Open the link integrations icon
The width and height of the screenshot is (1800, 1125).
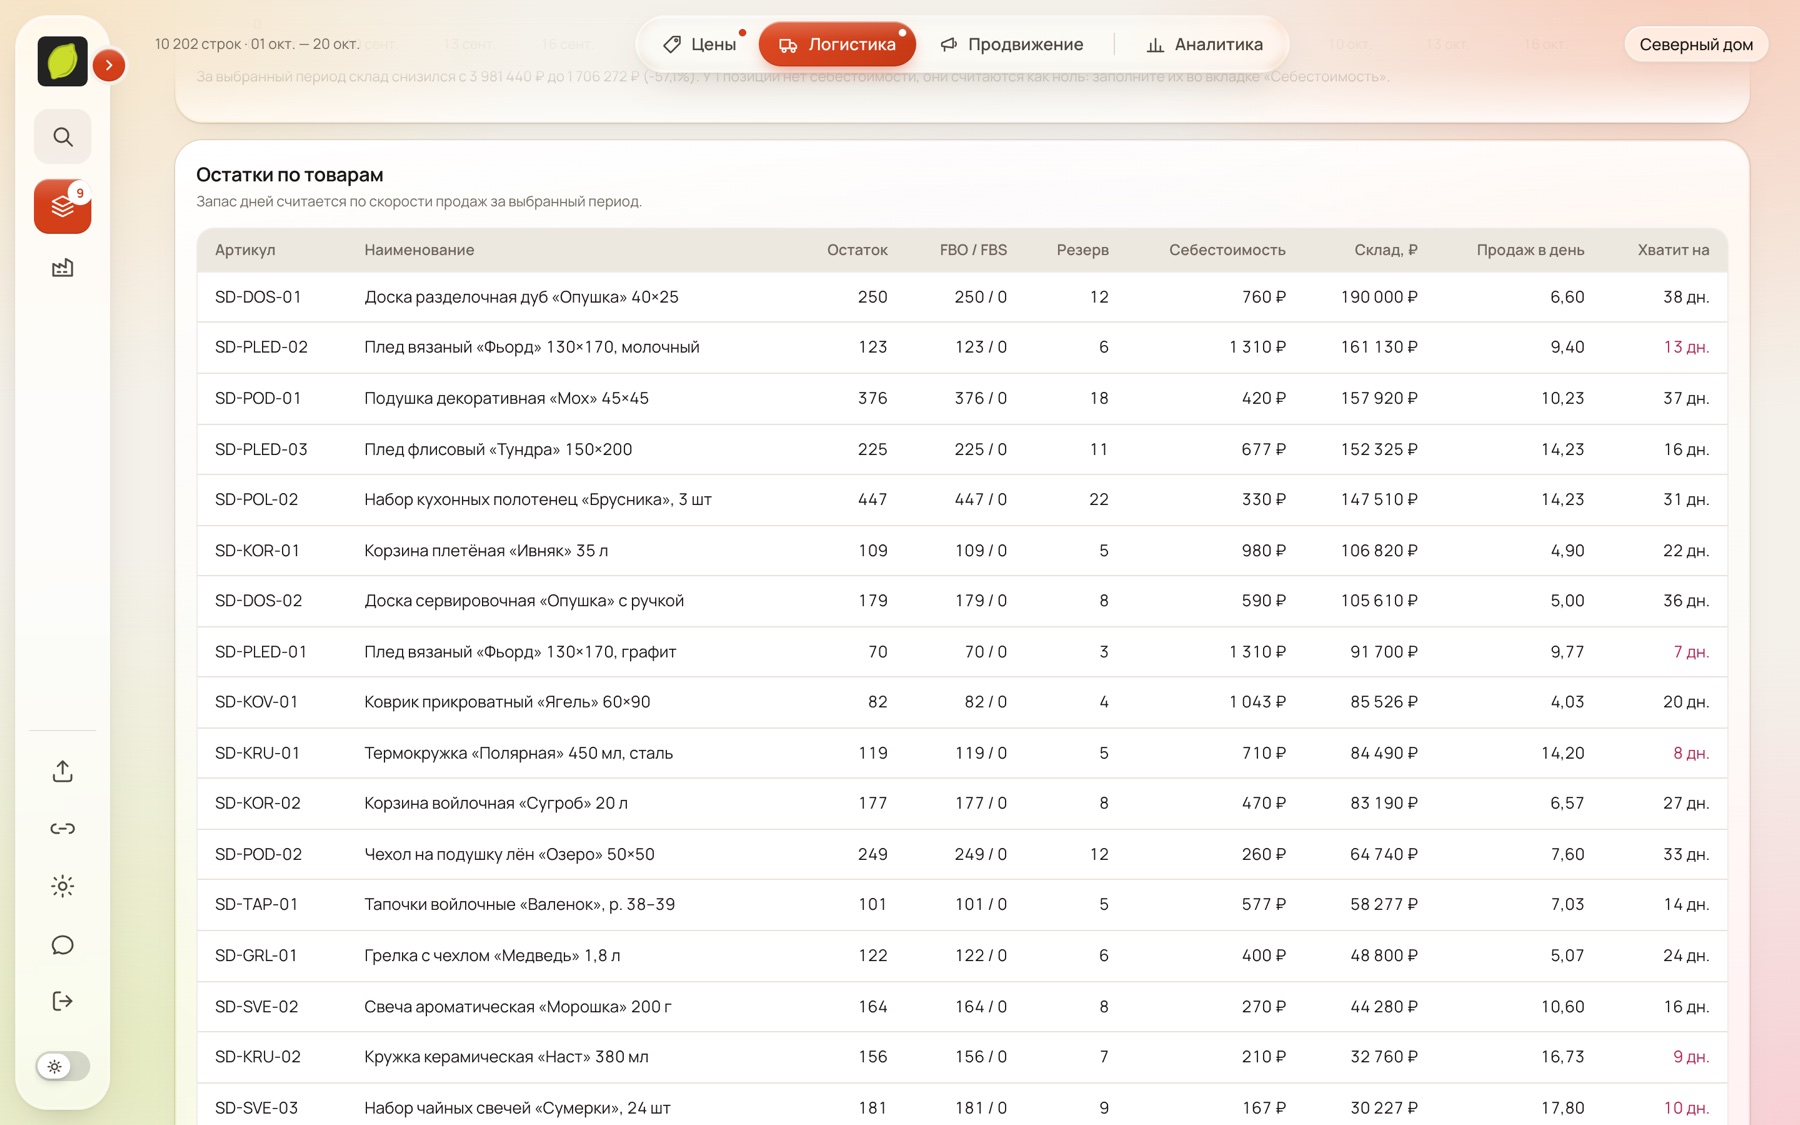click(62, 828)
